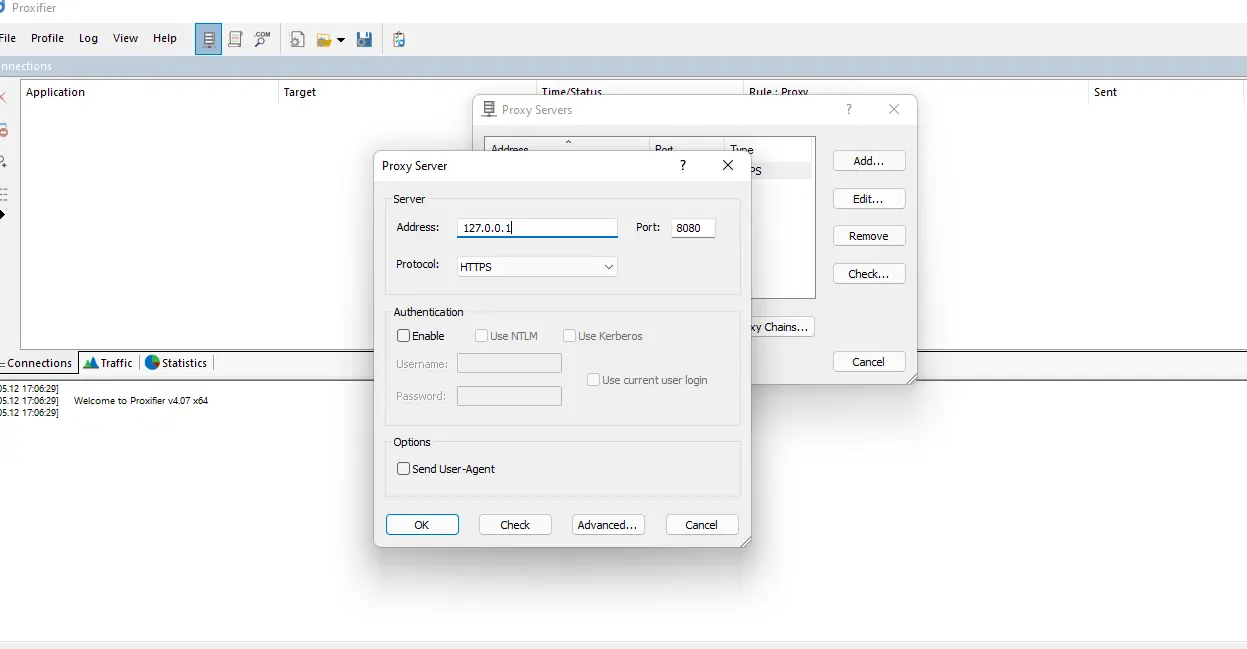Click the open profile folder icon
This screenshot has height=649, width=1247.
[x=324, y=39]
